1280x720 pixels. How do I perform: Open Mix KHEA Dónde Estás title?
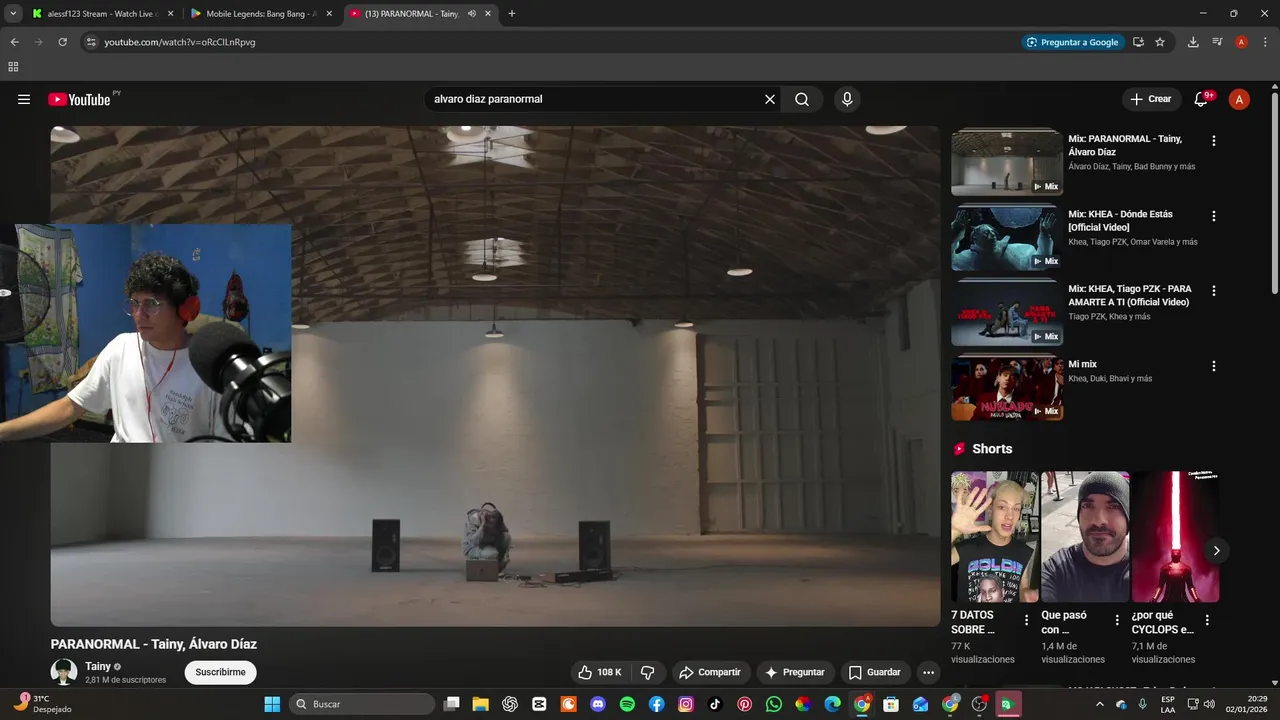1120,220
